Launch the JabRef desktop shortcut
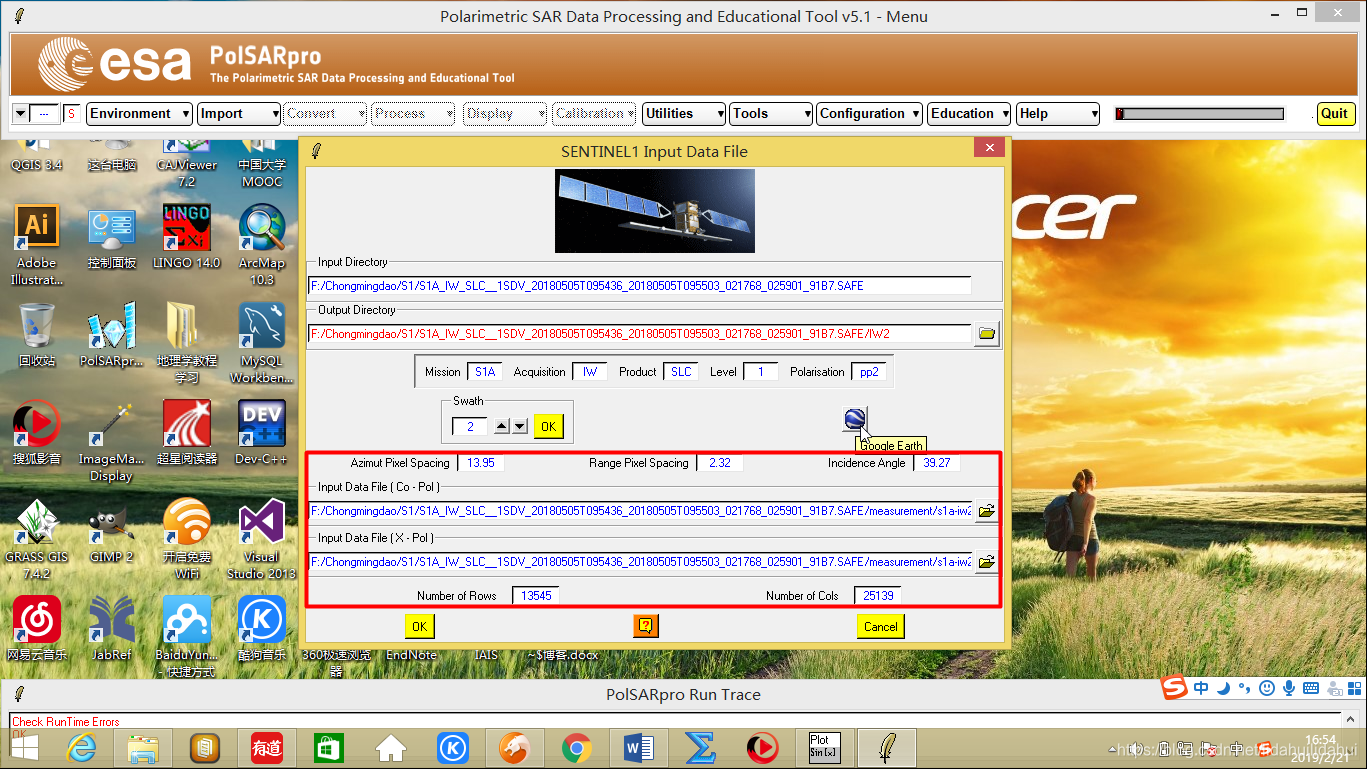This screenshot has width=1367, height=769. 111,629
